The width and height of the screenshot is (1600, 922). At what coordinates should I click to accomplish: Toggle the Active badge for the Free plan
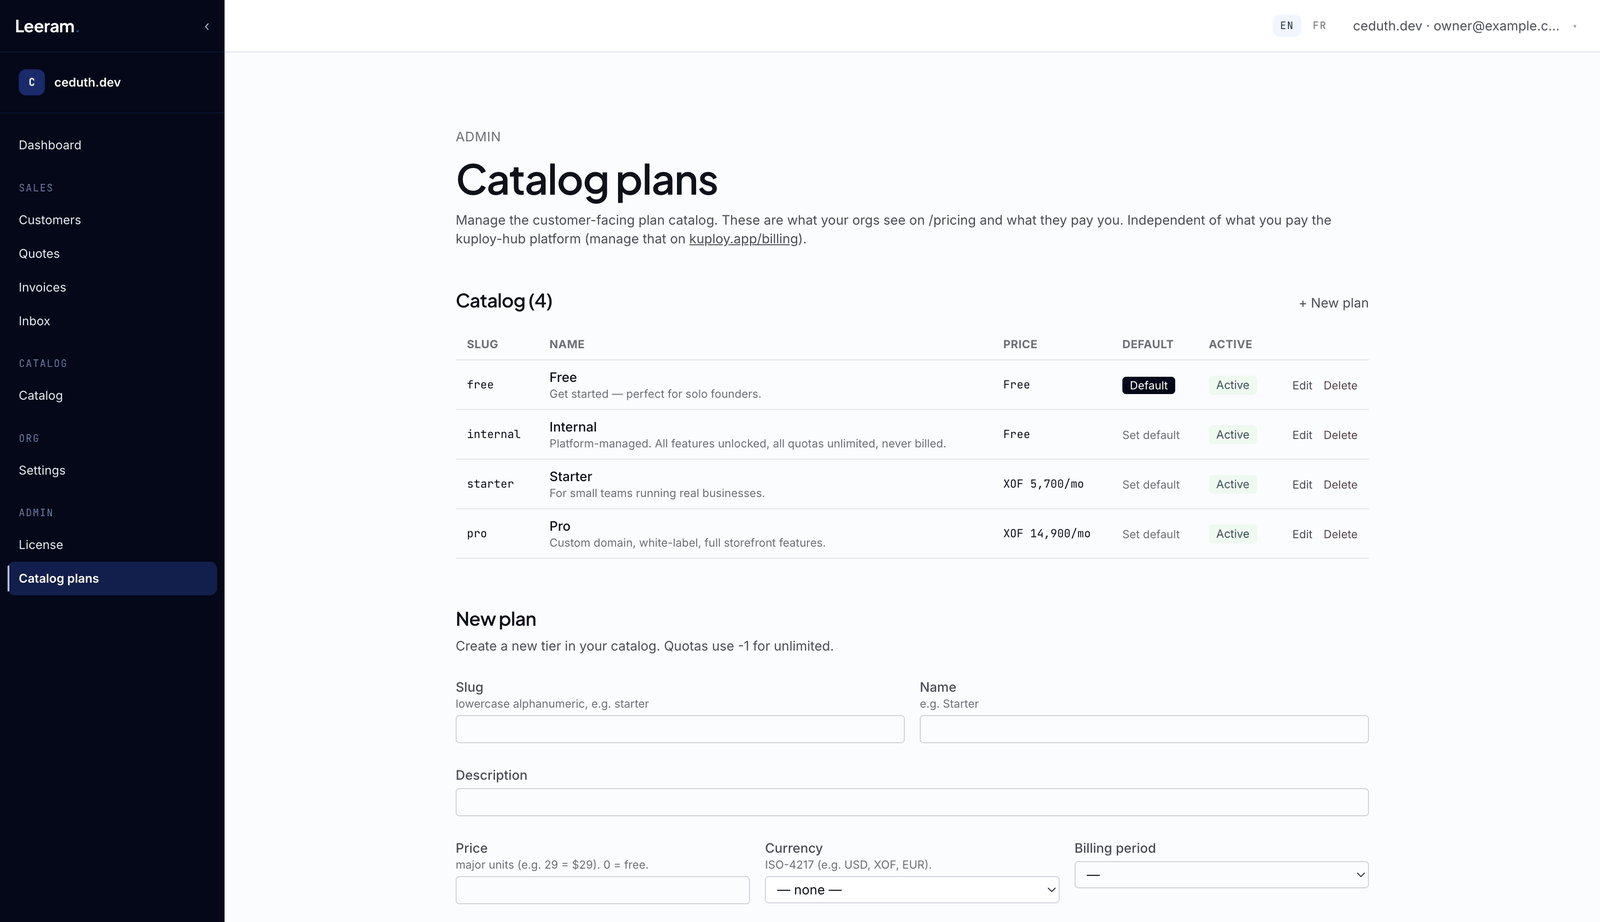[1232, 385]
